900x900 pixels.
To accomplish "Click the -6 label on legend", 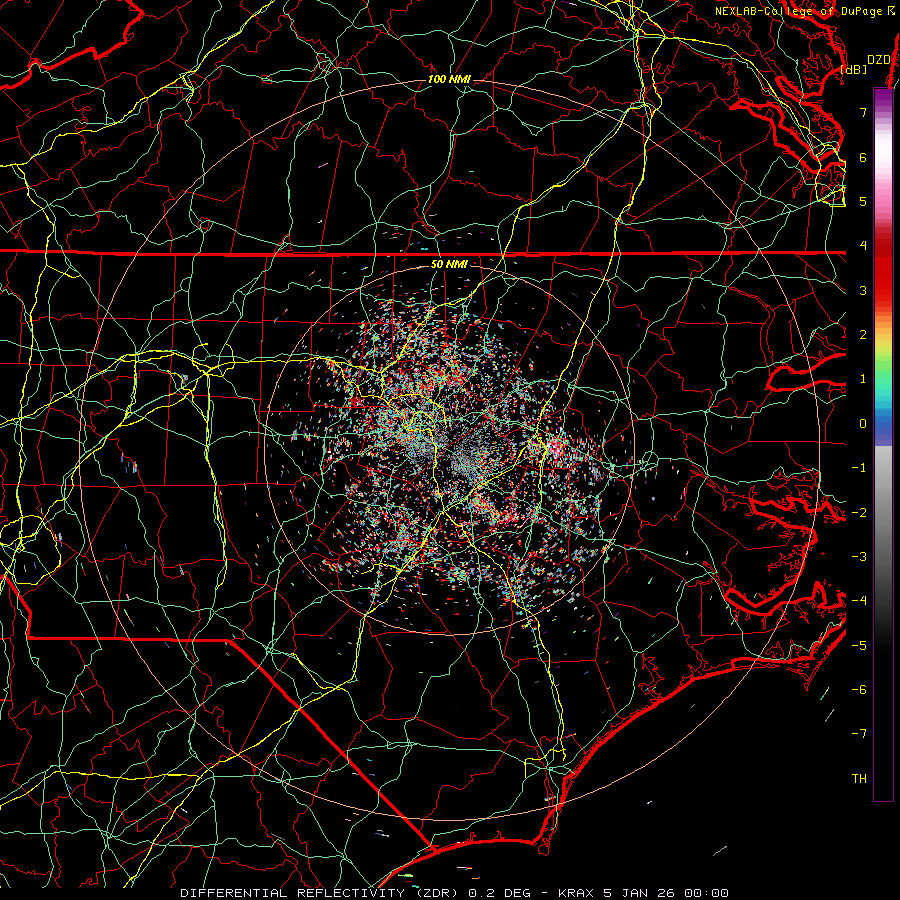I will point(859,690).
